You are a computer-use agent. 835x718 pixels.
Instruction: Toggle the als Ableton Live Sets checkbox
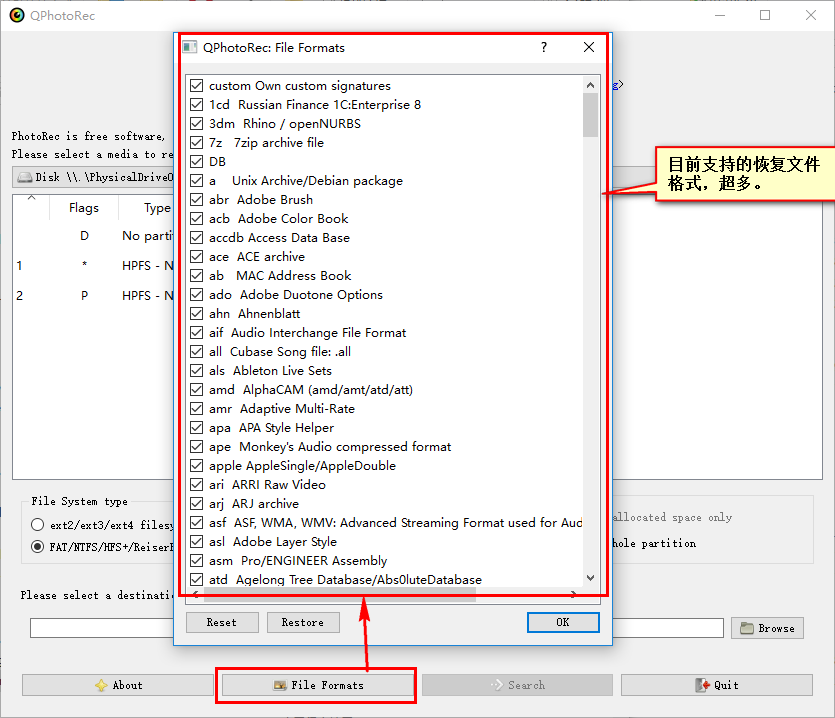pos(197,371)
